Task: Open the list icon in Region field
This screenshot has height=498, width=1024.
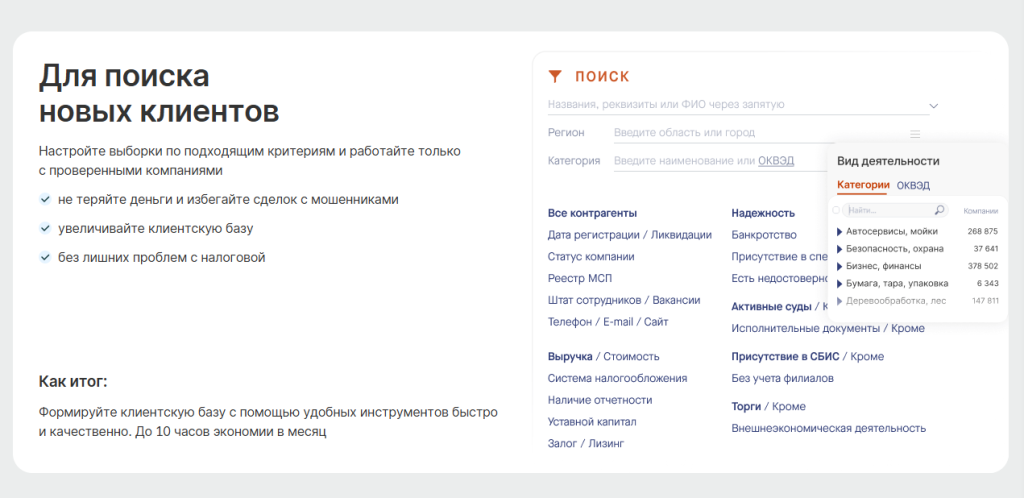Action: coord(914,133)
